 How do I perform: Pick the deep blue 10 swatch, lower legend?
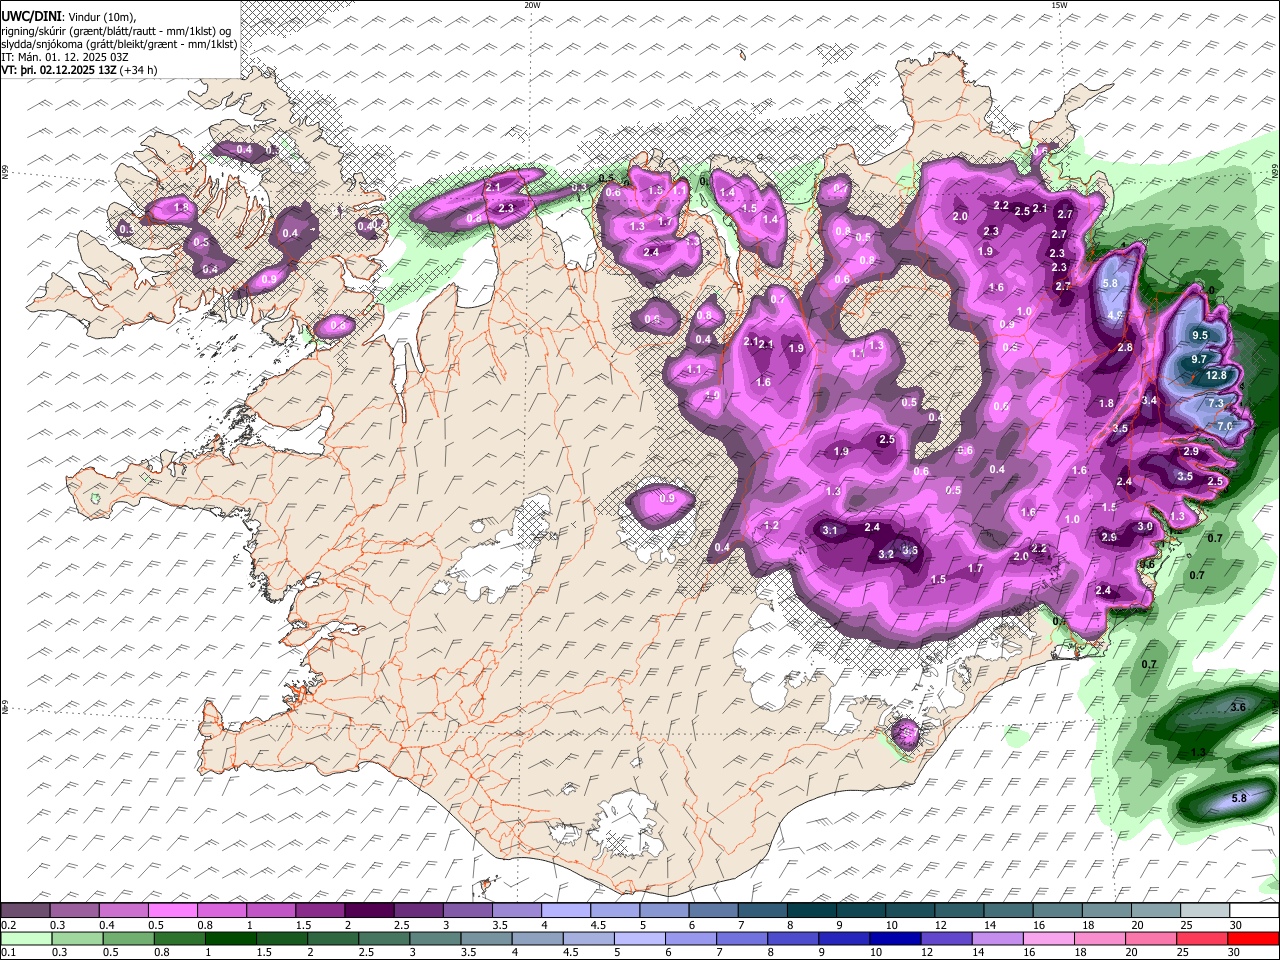pyautogui.click(x=895, y=938)
